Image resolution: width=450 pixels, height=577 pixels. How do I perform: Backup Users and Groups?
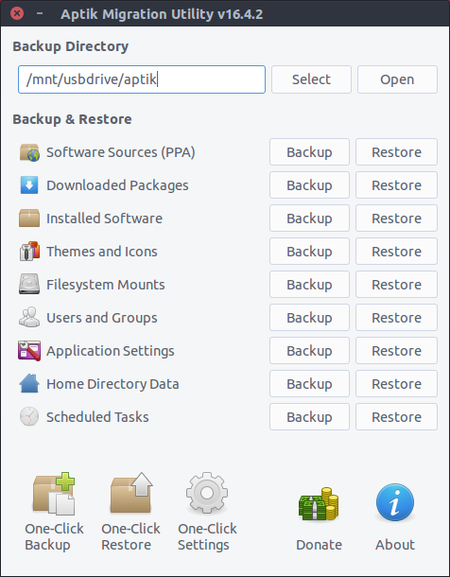[x=309, y=318]
